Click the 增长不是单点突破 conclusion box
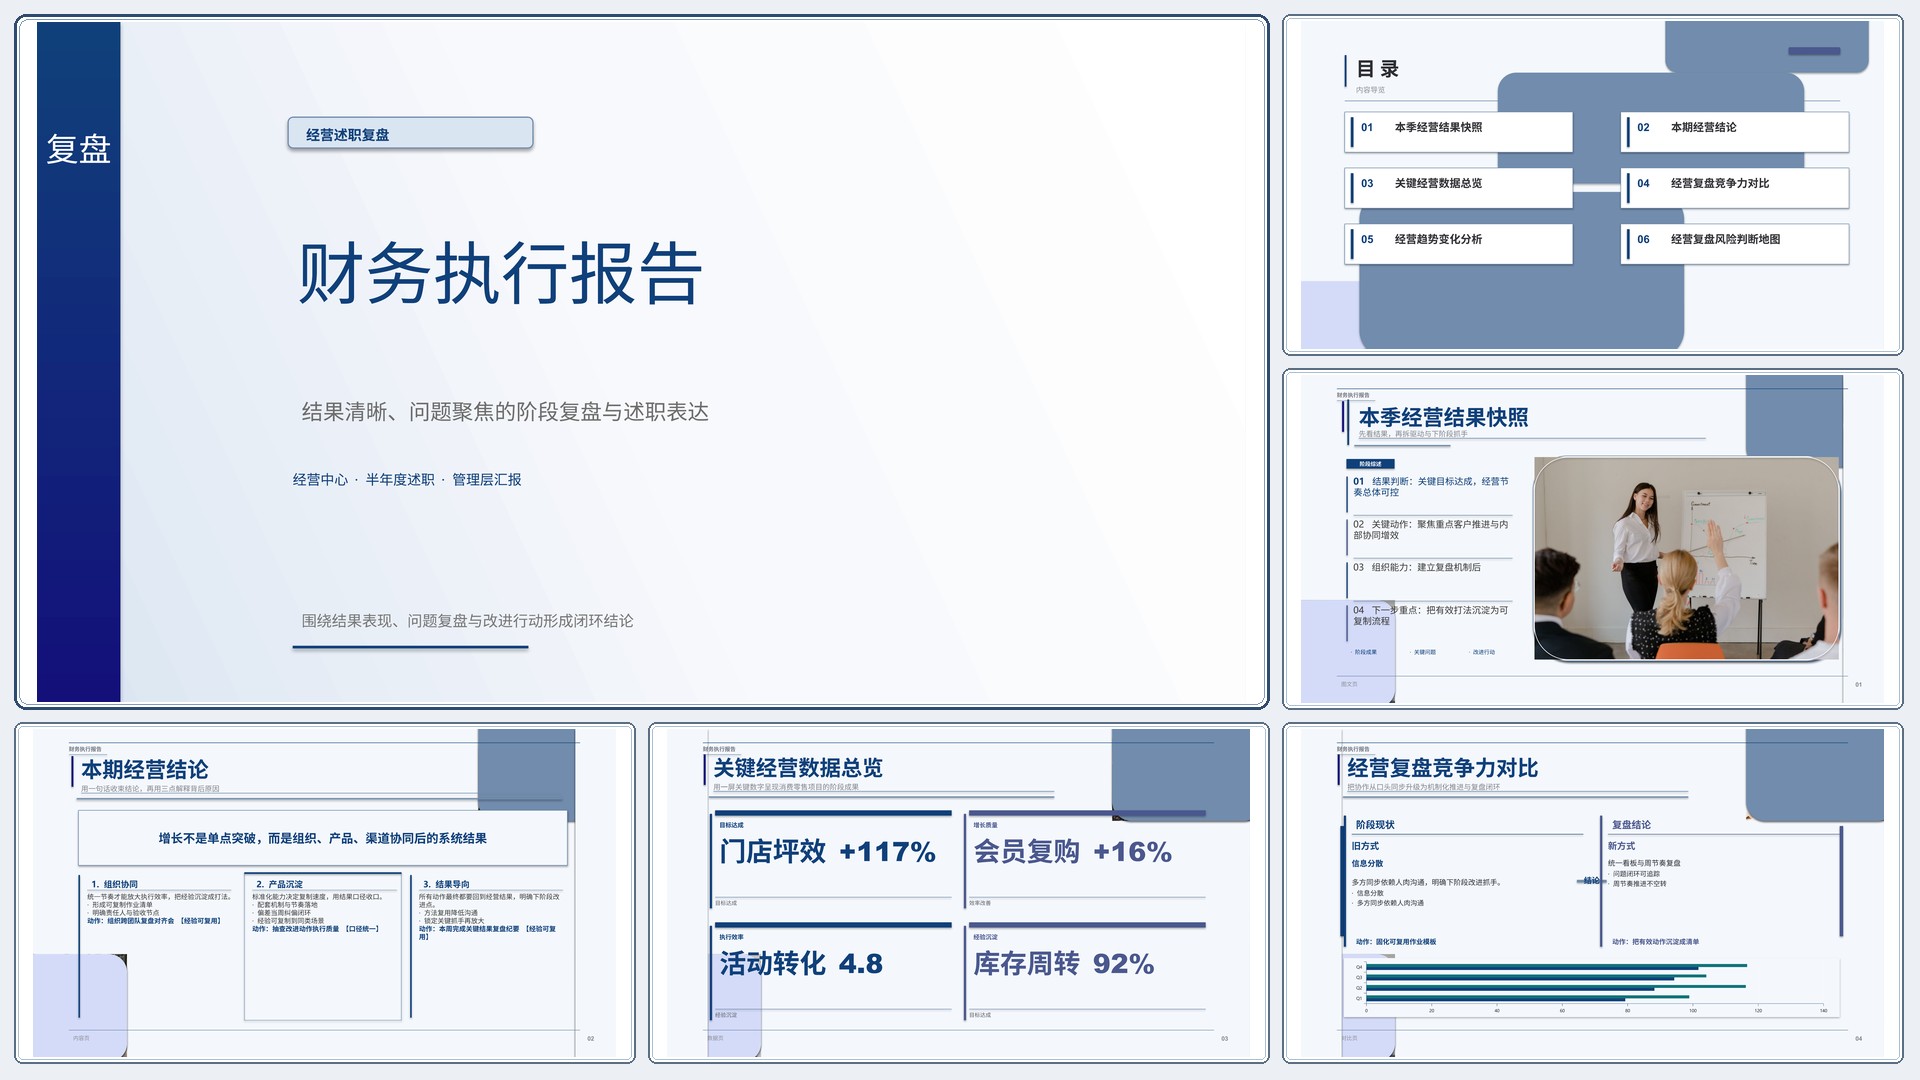 323,838
